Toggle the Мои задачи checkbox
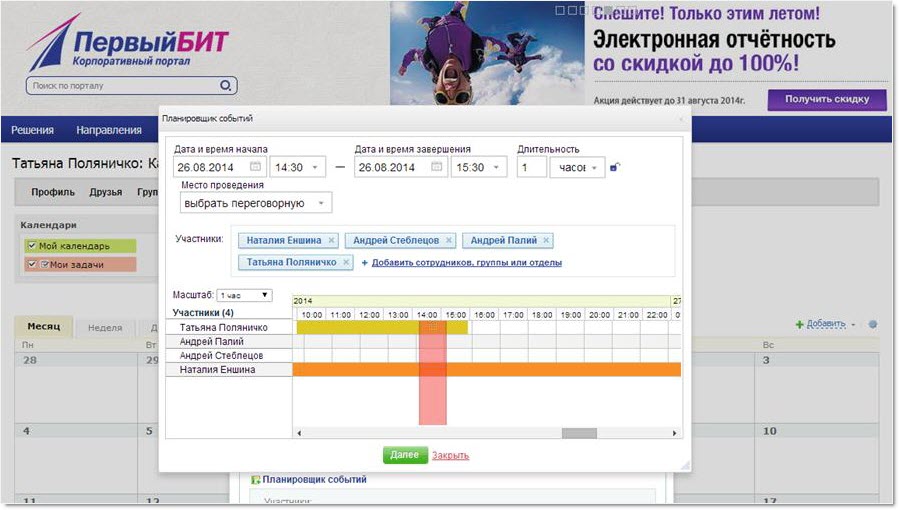 pos(32,264)
